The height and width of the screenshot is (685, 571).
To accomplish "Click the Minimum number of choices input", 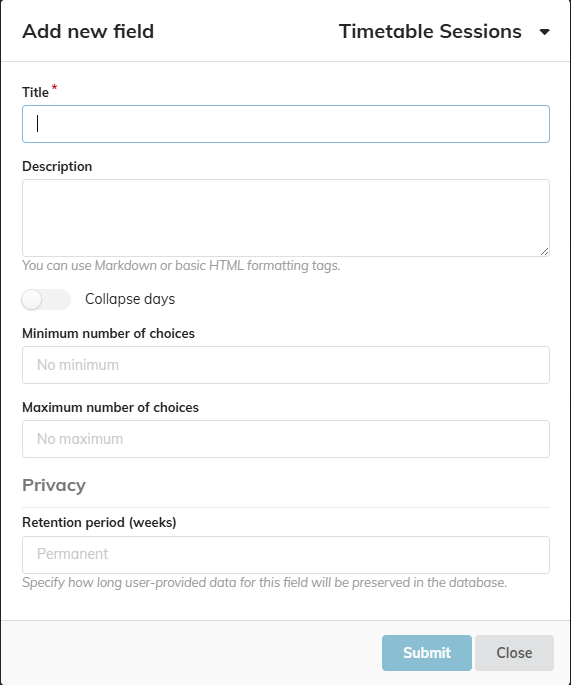I will [x=286, y=365].
